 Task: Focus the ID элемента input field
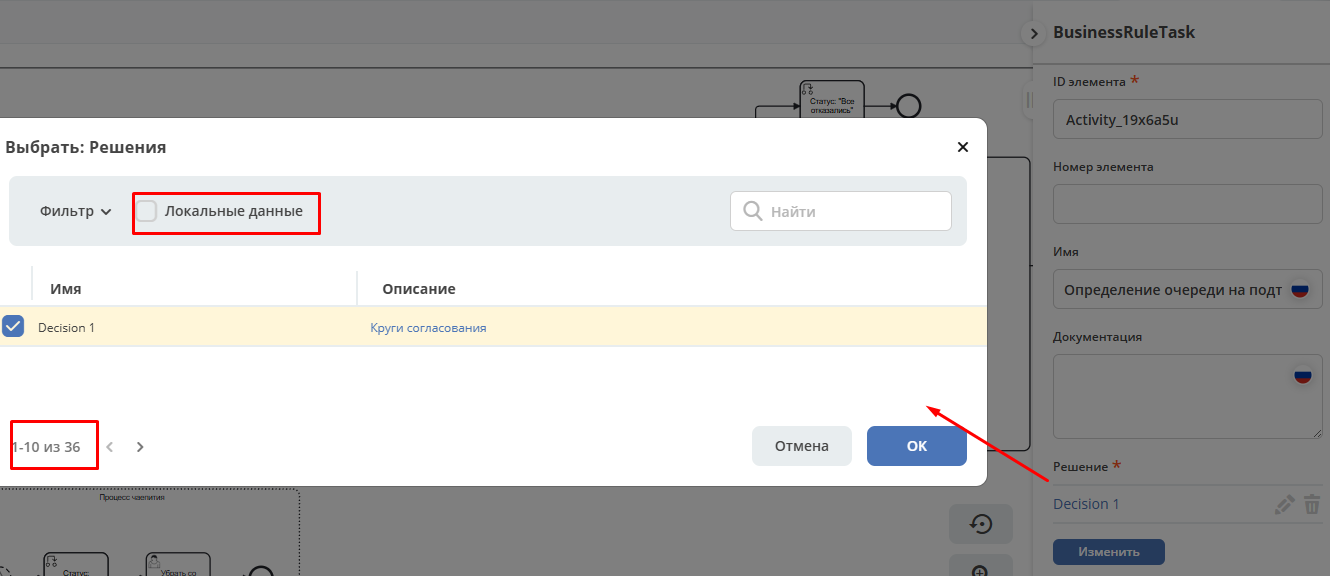[1187, 120]
